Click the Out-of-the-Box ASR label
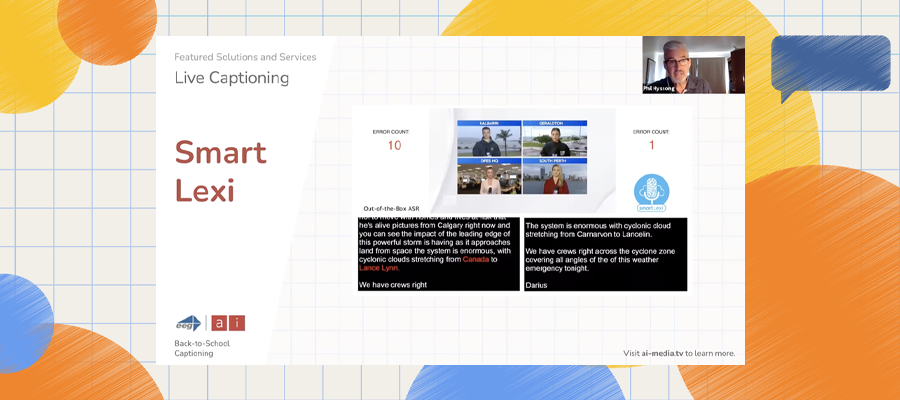900x400 pixels. pyautogui.click(x=393, y=208)
